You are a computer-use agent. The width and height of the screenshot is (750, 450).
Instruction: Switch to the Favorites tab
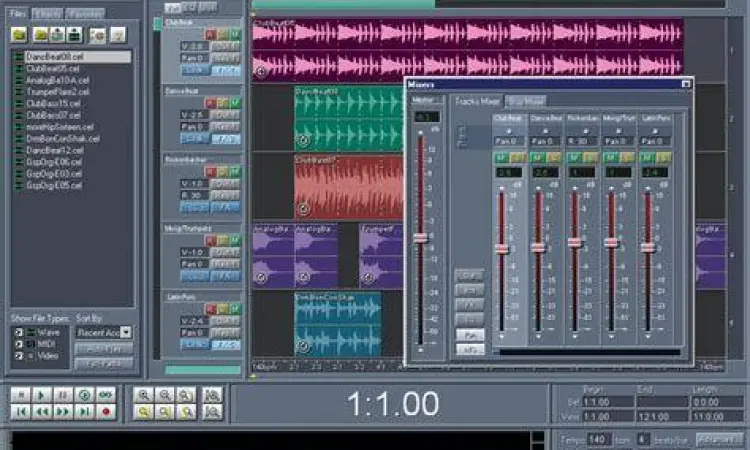point(85,13)
